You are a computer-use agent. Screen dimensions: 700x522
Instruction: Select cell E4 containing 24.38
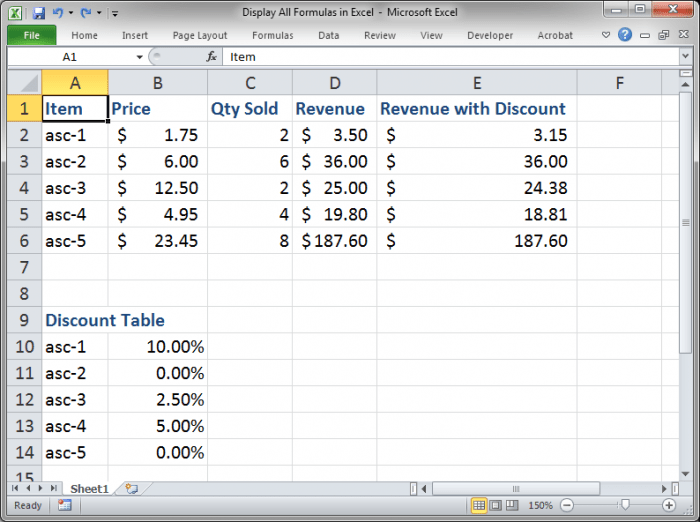coord(476,188)
